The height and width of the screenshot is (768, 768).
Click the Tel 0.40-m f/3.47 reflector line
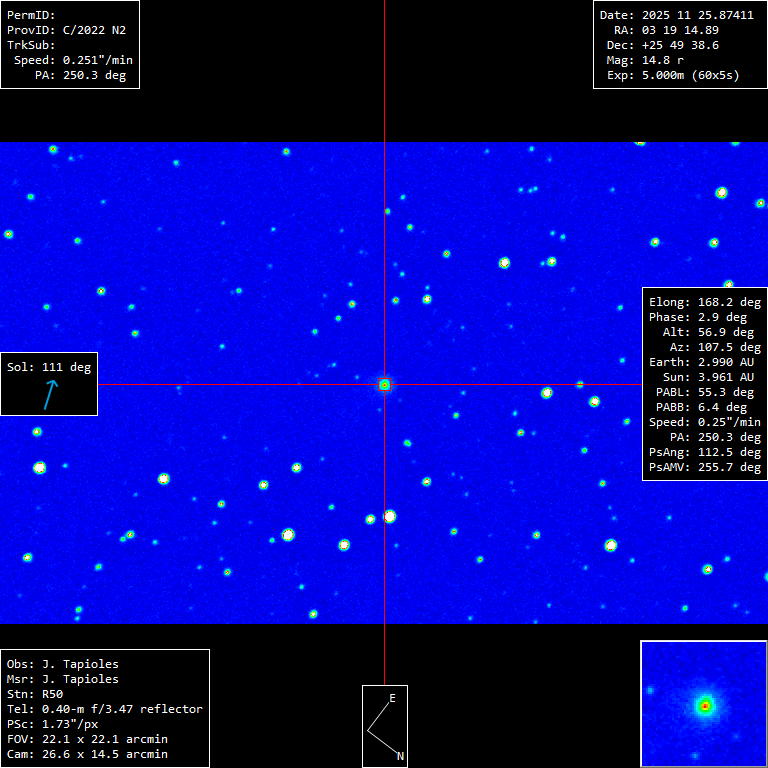pos(104,709)
